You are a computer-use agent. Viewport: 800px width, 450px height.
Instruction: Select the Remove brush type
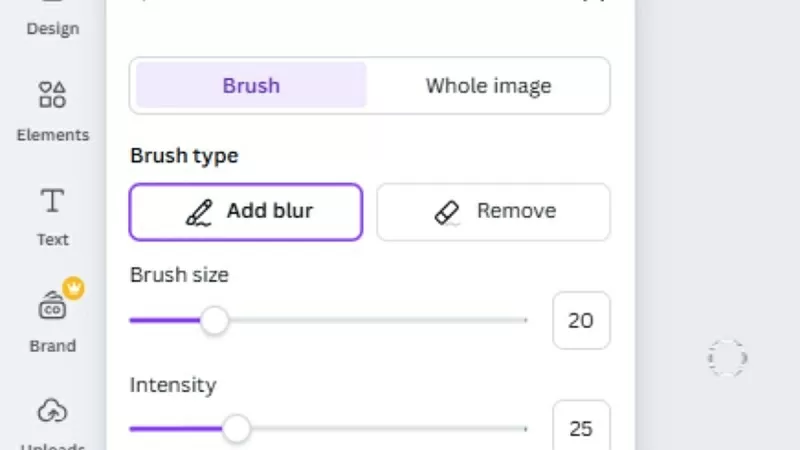coord(493,212)
